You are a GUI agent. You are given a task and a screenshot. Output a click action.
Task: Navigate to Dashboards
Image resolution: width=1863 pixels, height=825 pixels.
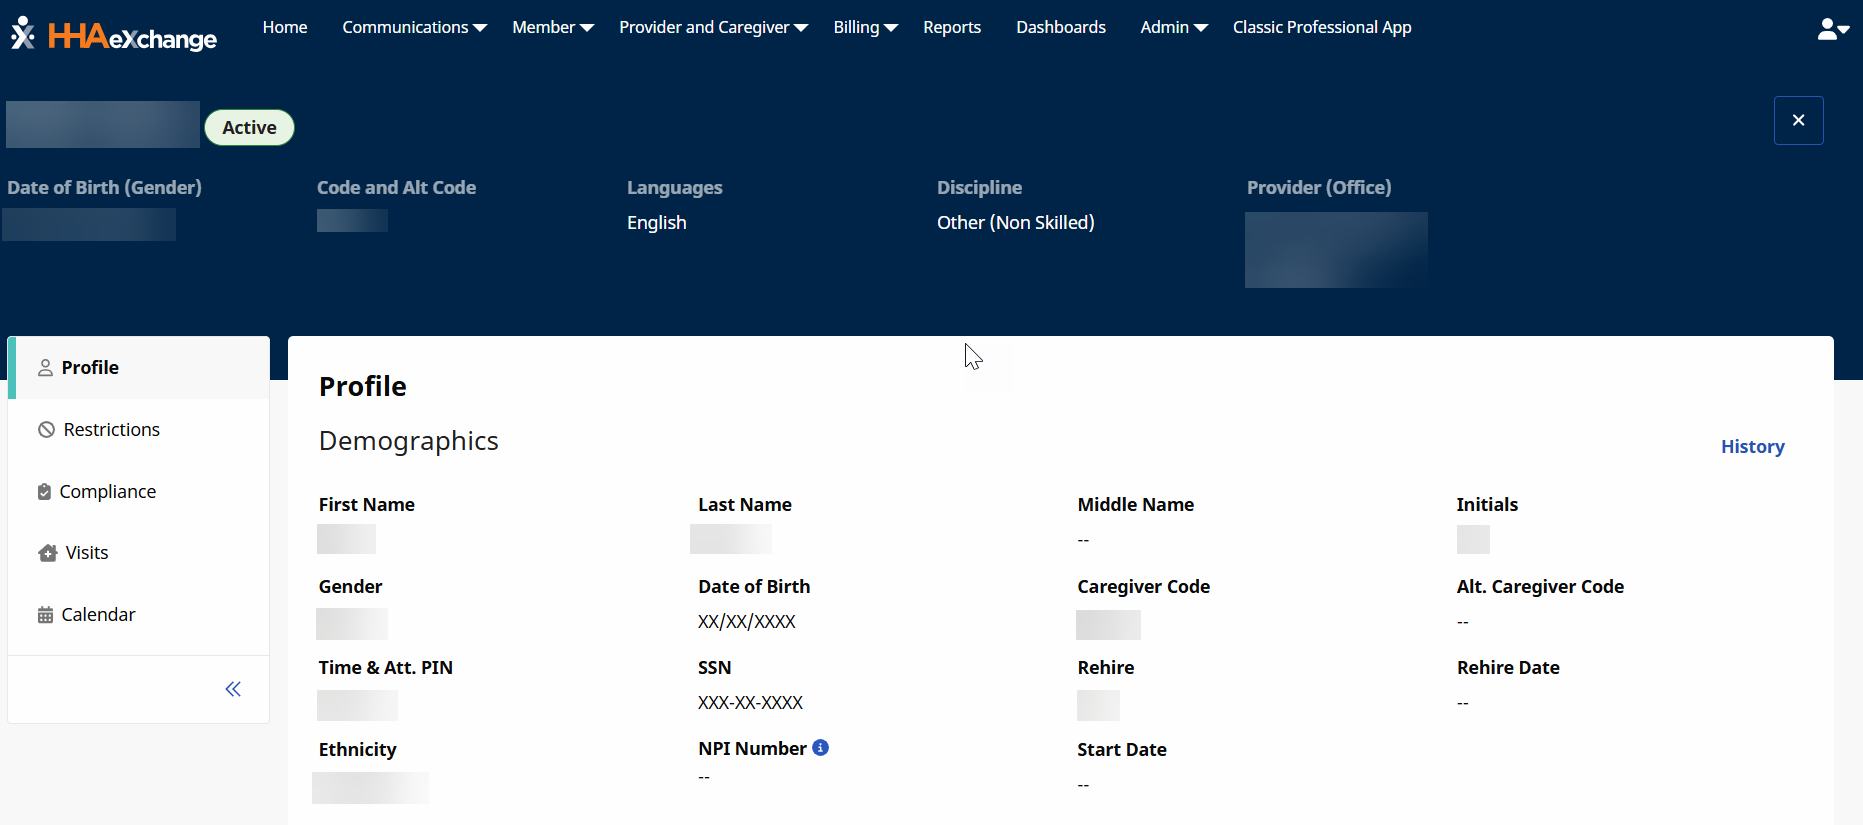coord(1060,28)
